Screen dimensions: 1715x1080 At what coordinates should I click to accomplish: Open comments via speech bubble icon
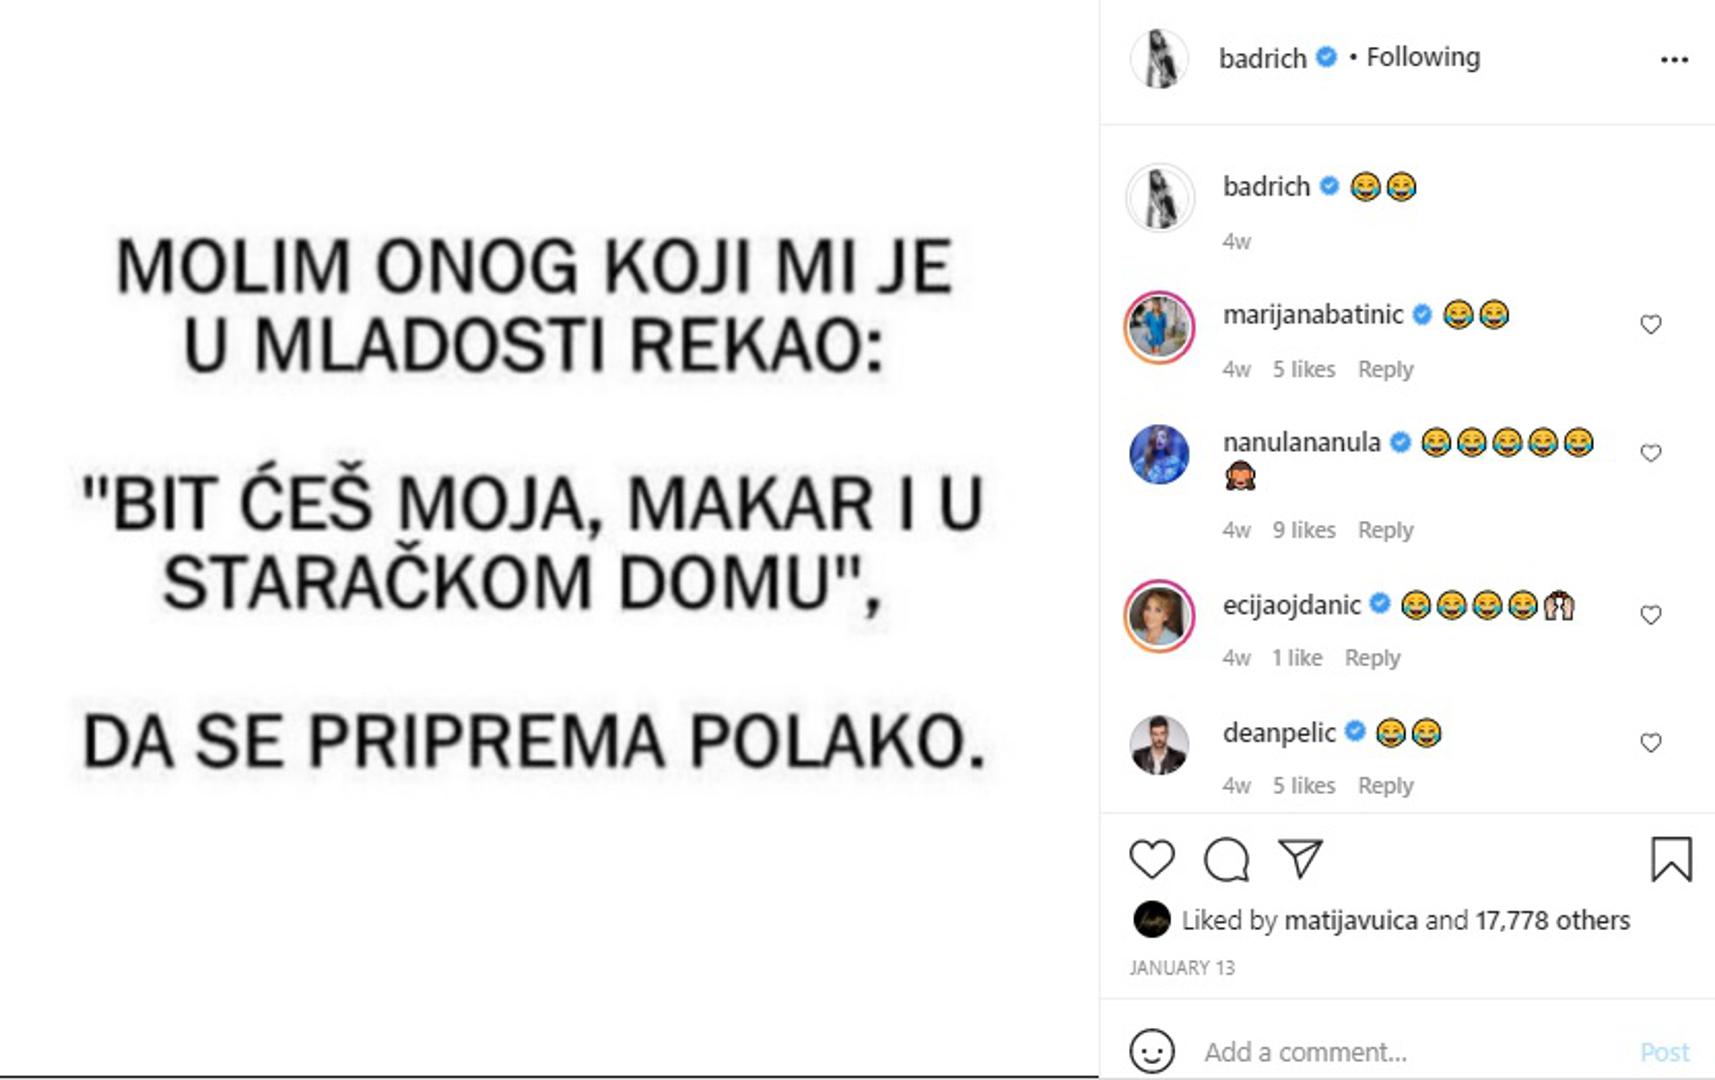(x=1226, y=860)
